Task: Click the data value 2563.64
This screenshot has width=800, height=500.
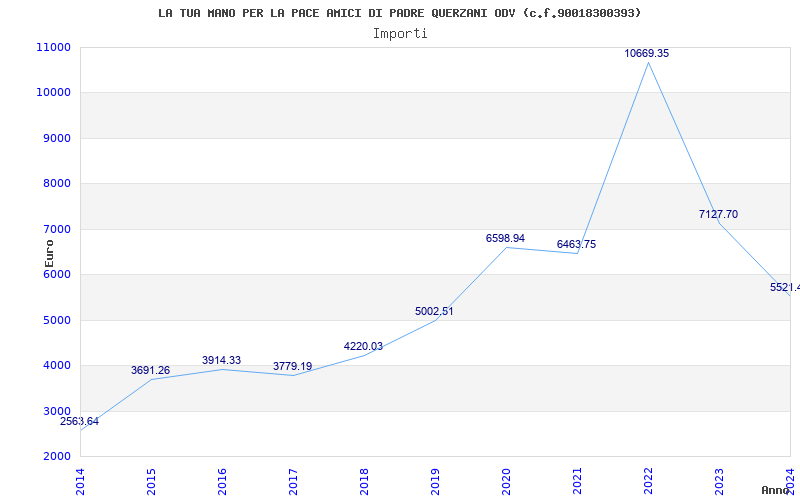Action: (x=79, y=422)
